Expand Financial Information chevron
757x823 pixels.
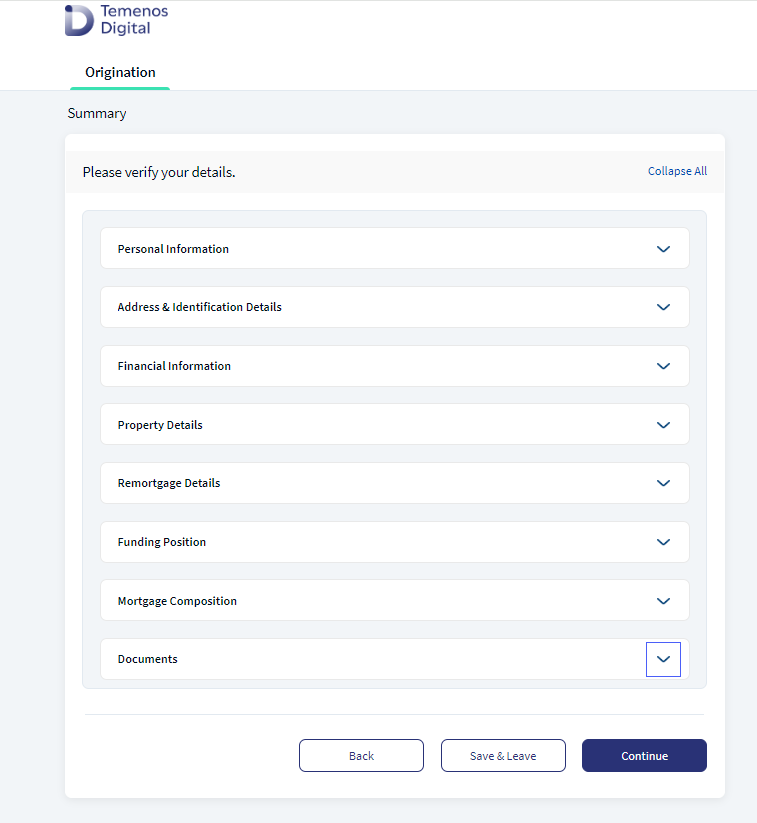[664, 366]
